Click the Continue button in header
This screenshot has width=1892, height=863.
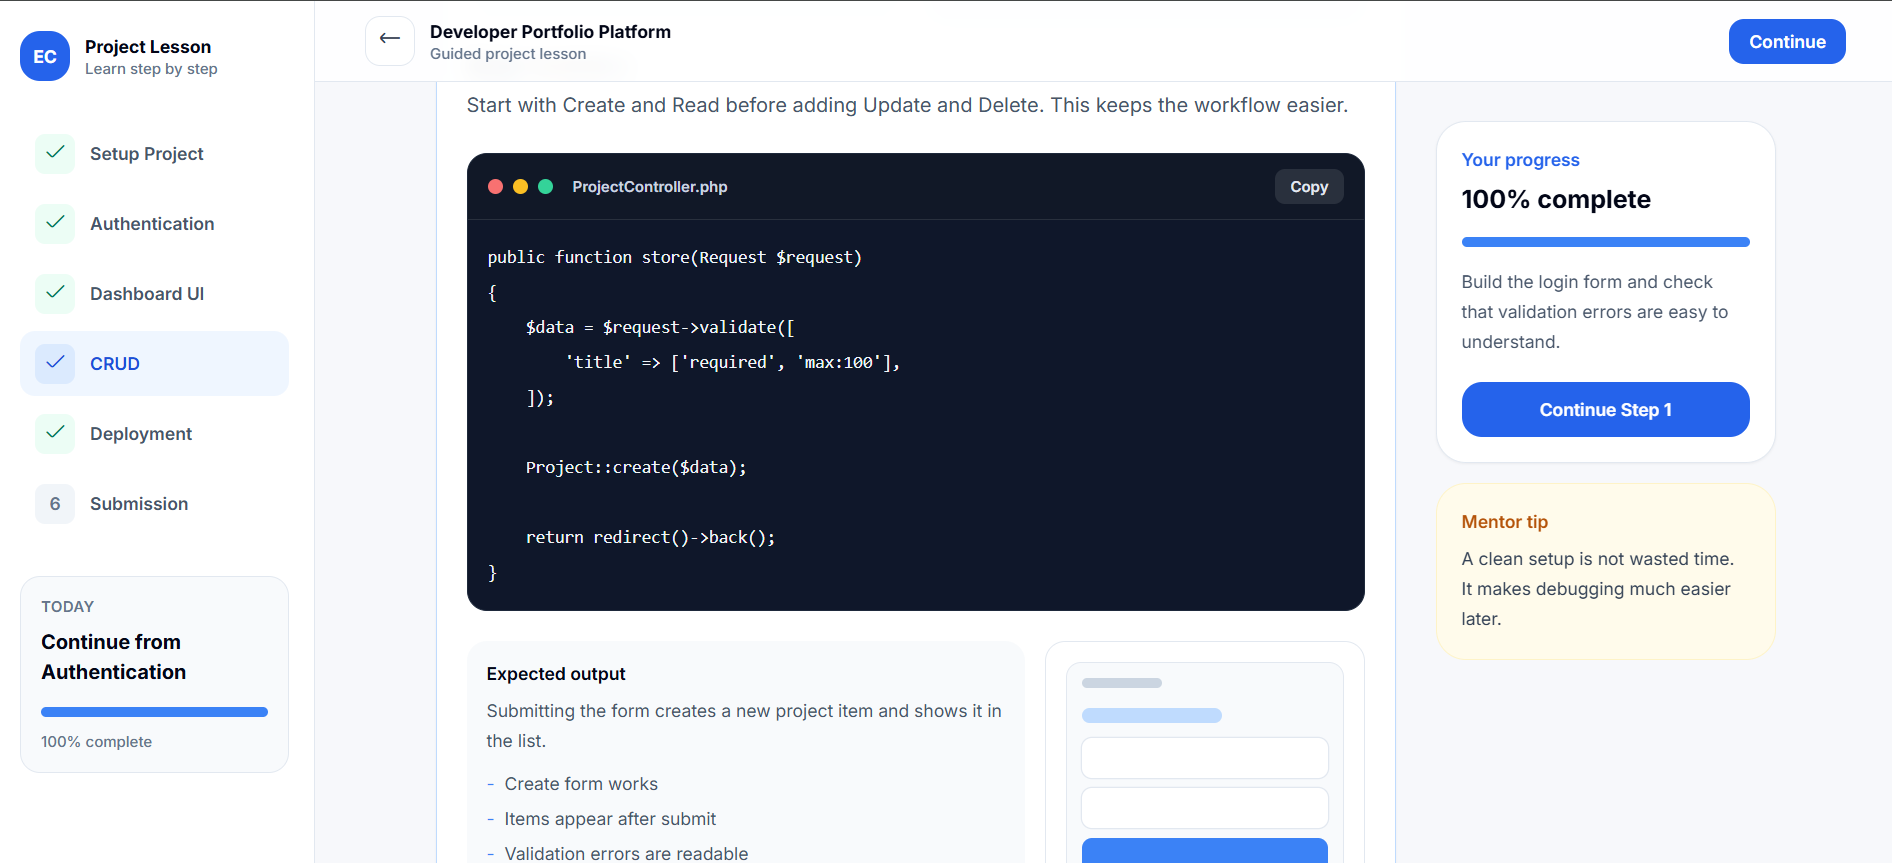pyautogui.click(x=1787, y=41)
